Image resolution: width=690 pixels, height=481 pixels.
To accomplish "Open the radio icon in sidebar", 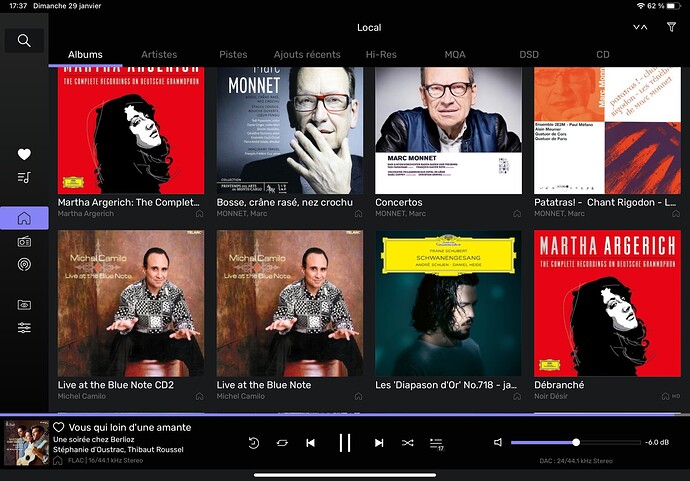I will (24, 242).
